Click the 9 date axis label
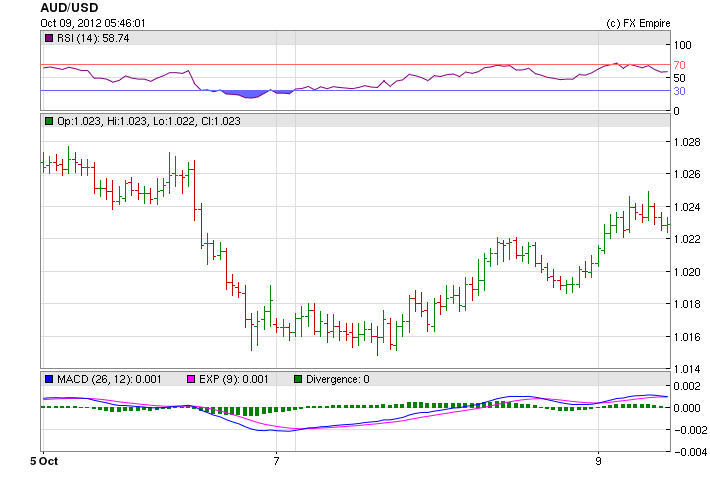Image resolution: width=710 pixels, height=487 pixels. tap(599, 461)
